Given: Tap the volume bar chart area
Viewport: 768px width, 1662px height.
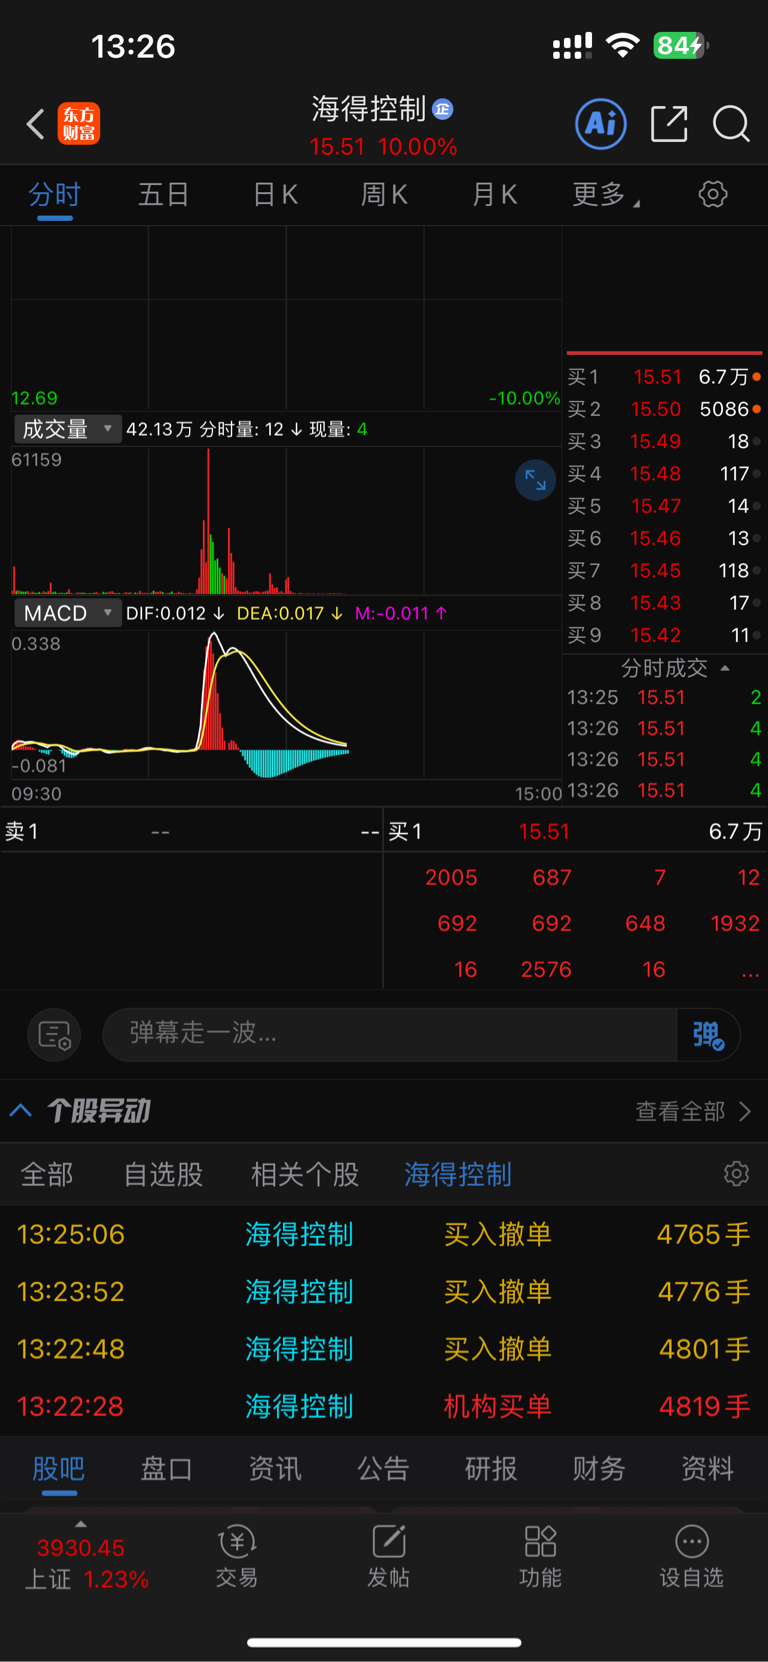Looking at the screenshot, I should coord(286,520).
